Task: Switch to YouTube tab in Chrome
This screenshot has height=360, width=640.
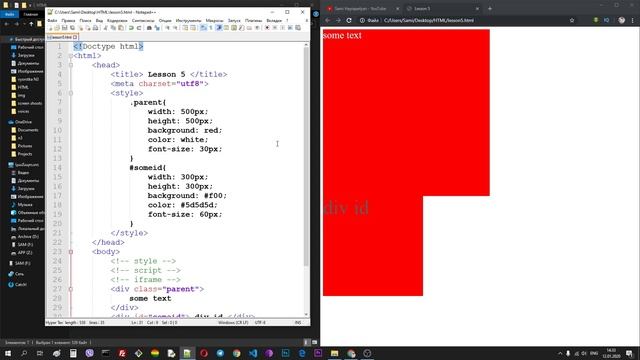Action: tap(361, 9)
